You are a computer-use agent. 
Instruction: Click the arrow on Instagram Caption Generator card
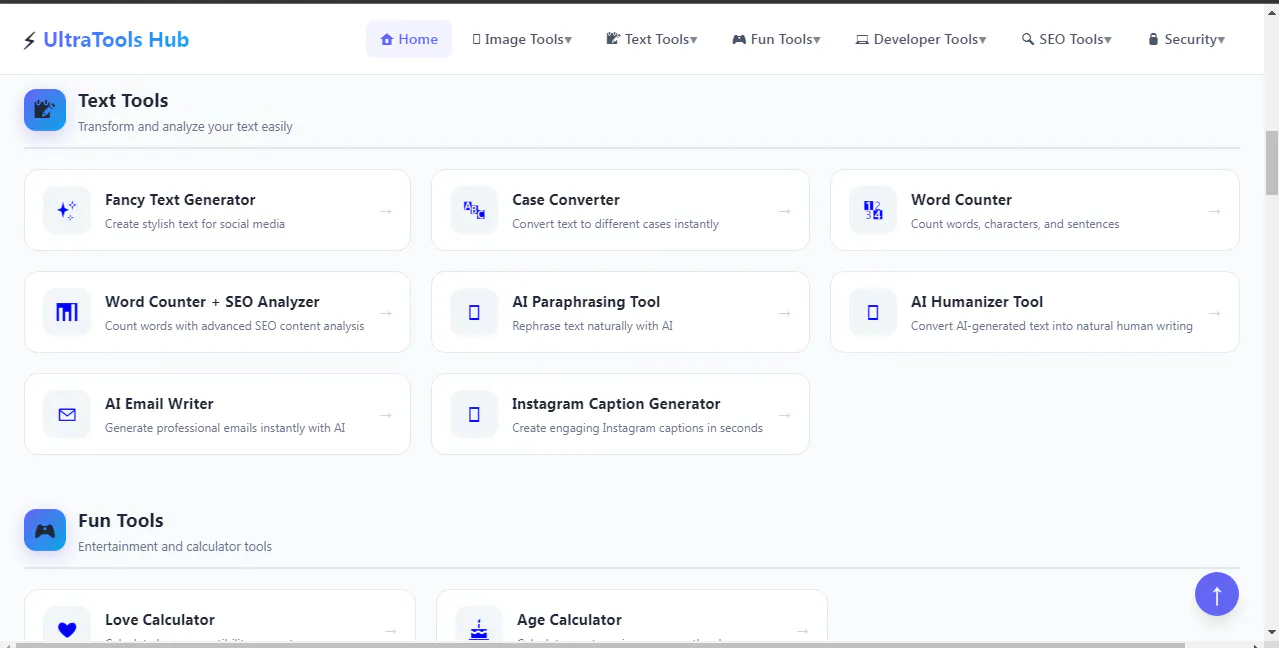(x=785, y=415)
